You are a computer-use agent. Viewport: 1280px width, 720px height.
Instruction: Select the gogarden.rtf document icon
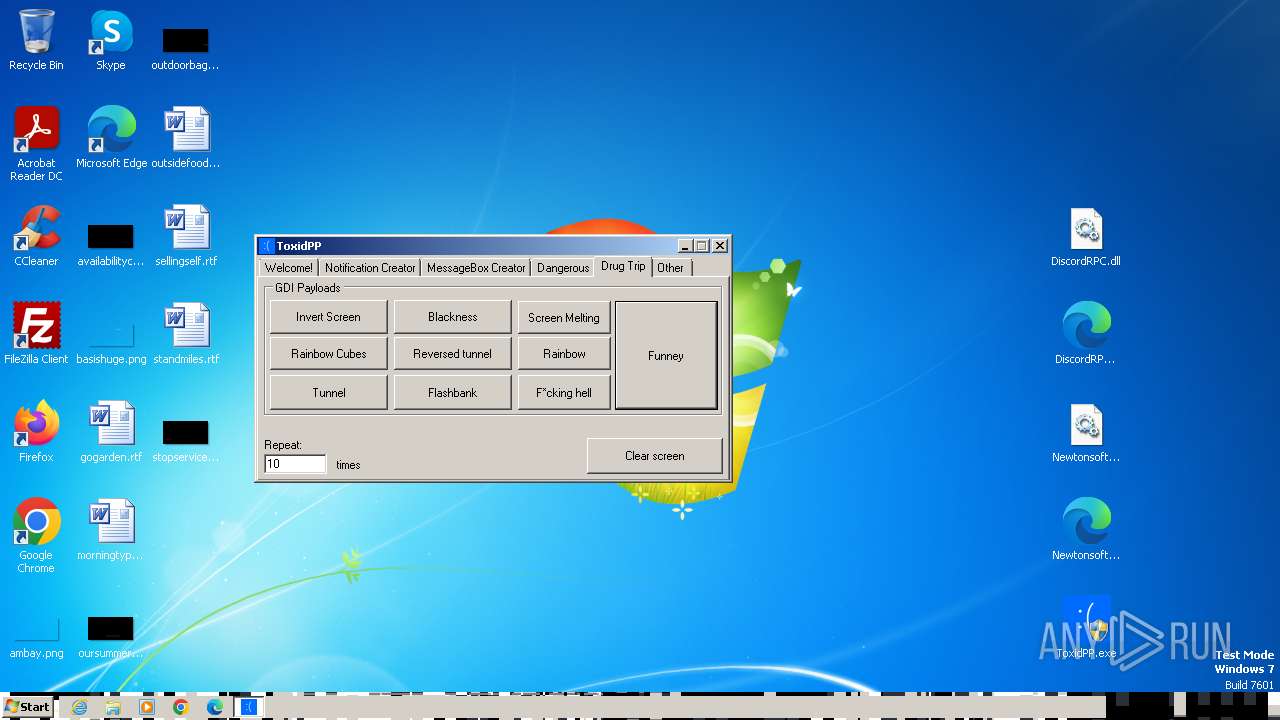point(111,432)
